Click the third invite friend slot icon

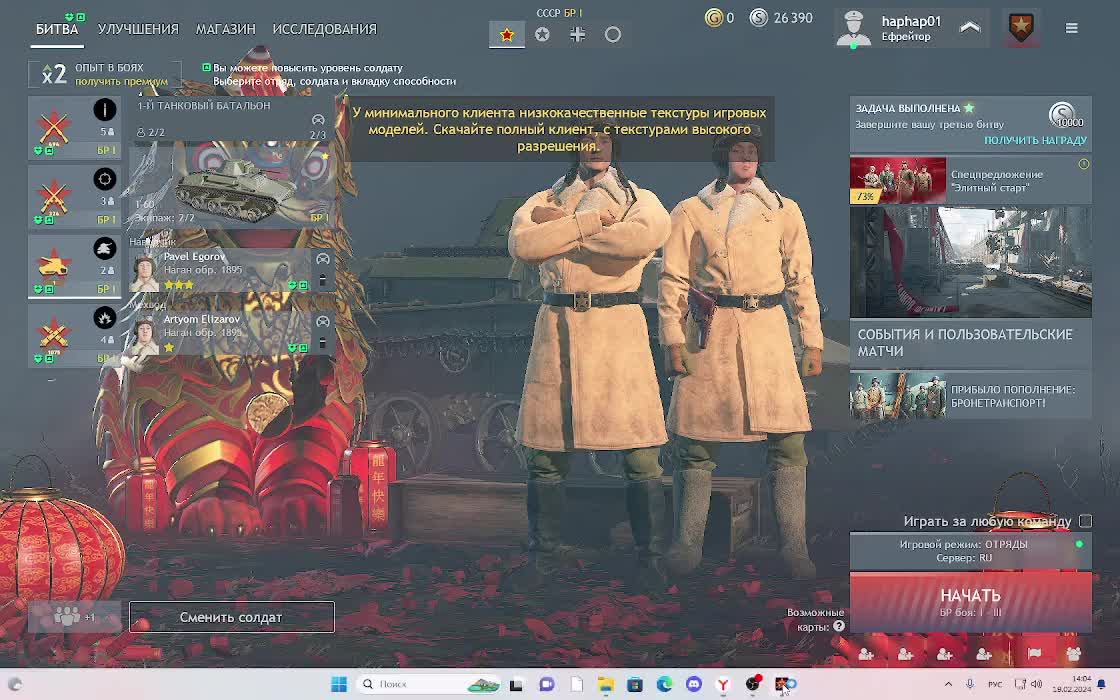[944, 654]
